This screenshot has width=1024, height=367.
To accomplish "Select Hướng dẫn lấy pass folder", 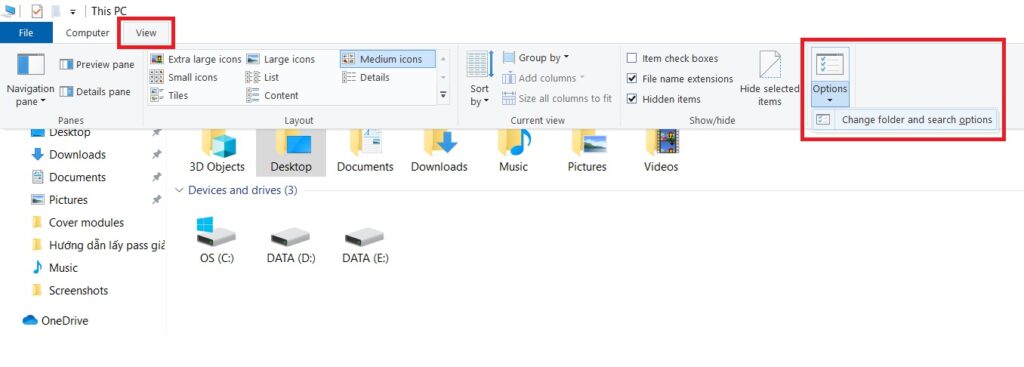I will click(98, 246).
